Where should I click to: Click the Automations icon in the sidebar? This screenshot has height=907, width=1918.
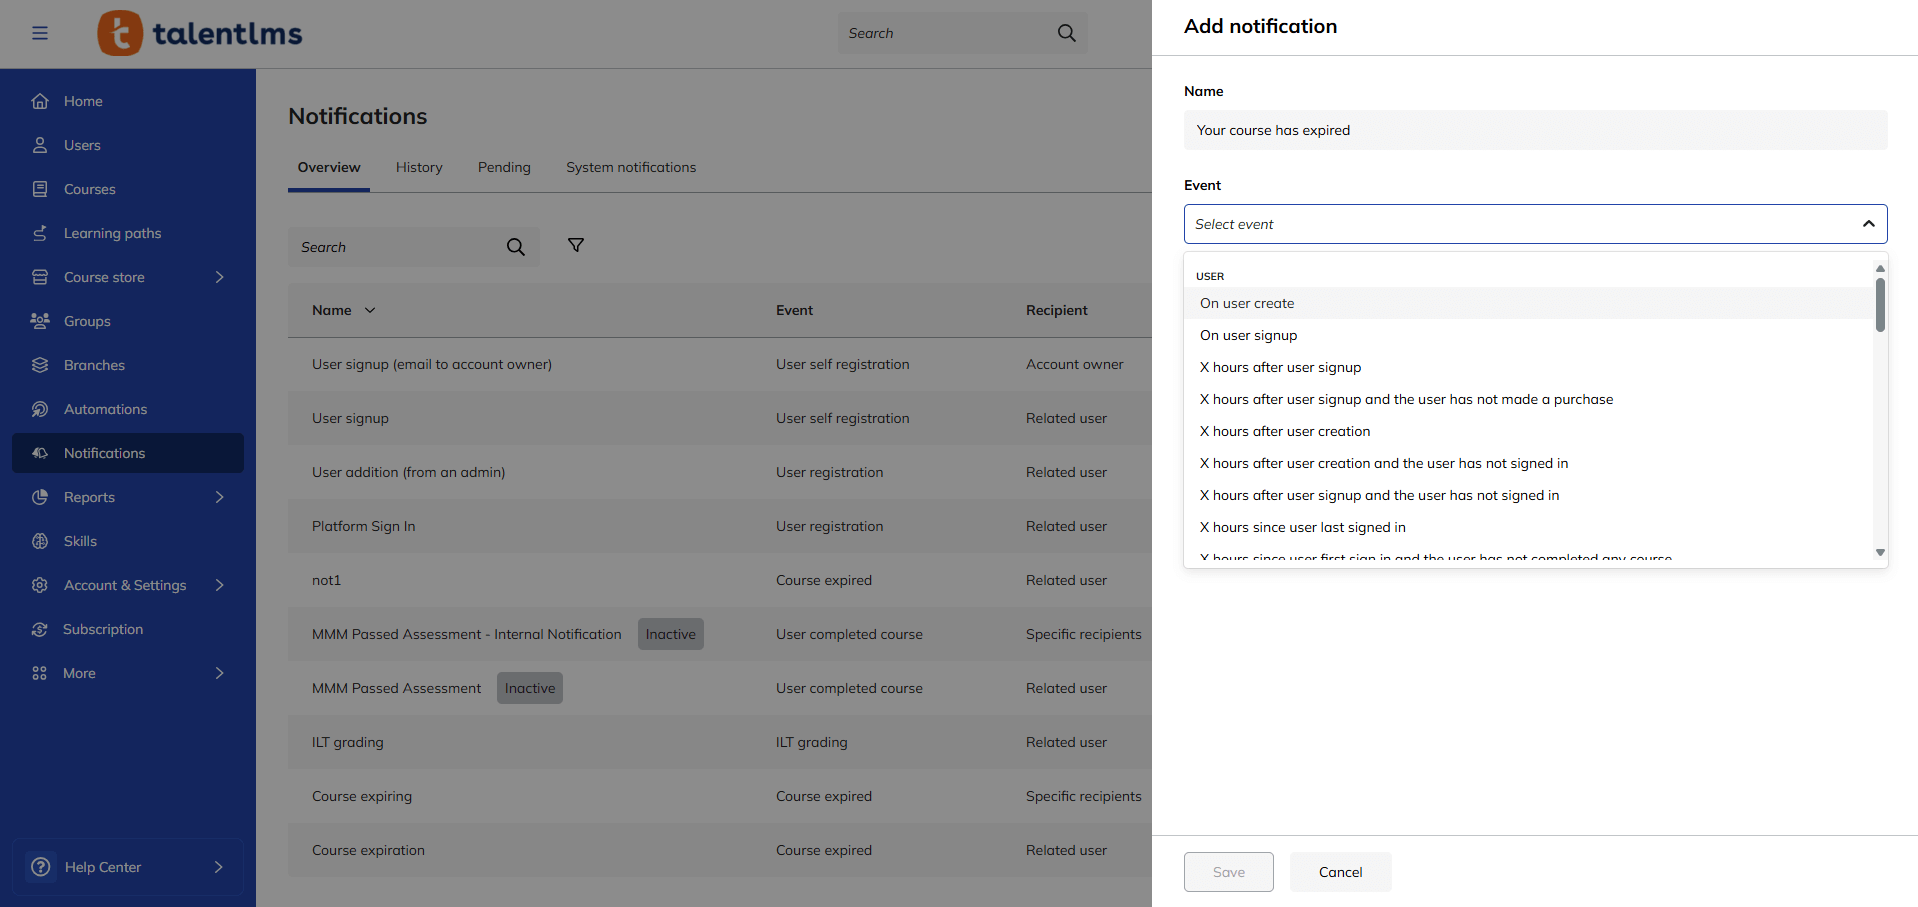(x=40, y=408)
